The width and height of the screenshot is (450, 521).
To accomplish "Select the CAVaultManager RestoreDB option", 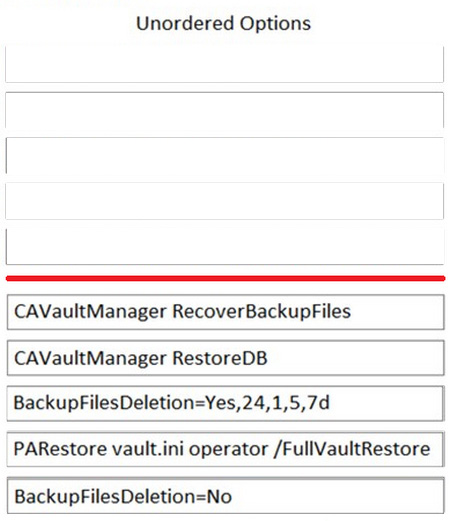I will 225,358.
